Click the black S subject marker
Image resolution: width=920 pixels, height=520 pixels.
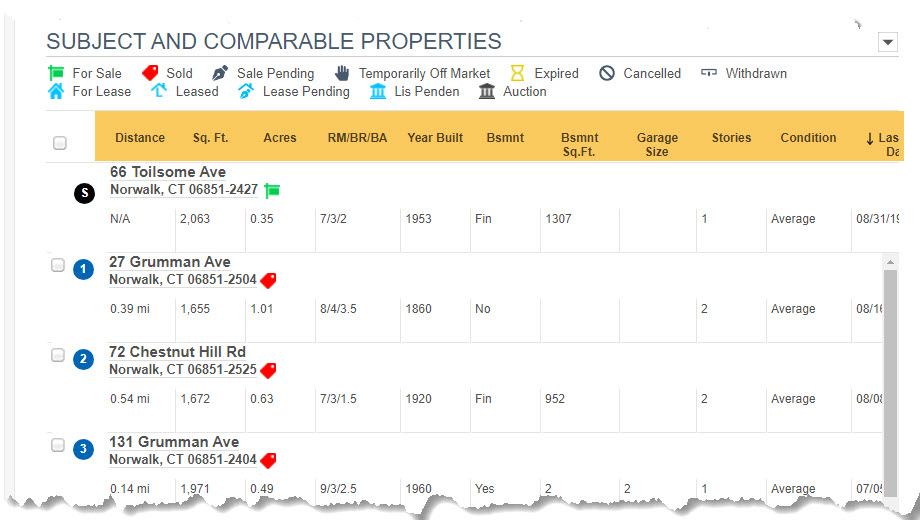[84, 193]
